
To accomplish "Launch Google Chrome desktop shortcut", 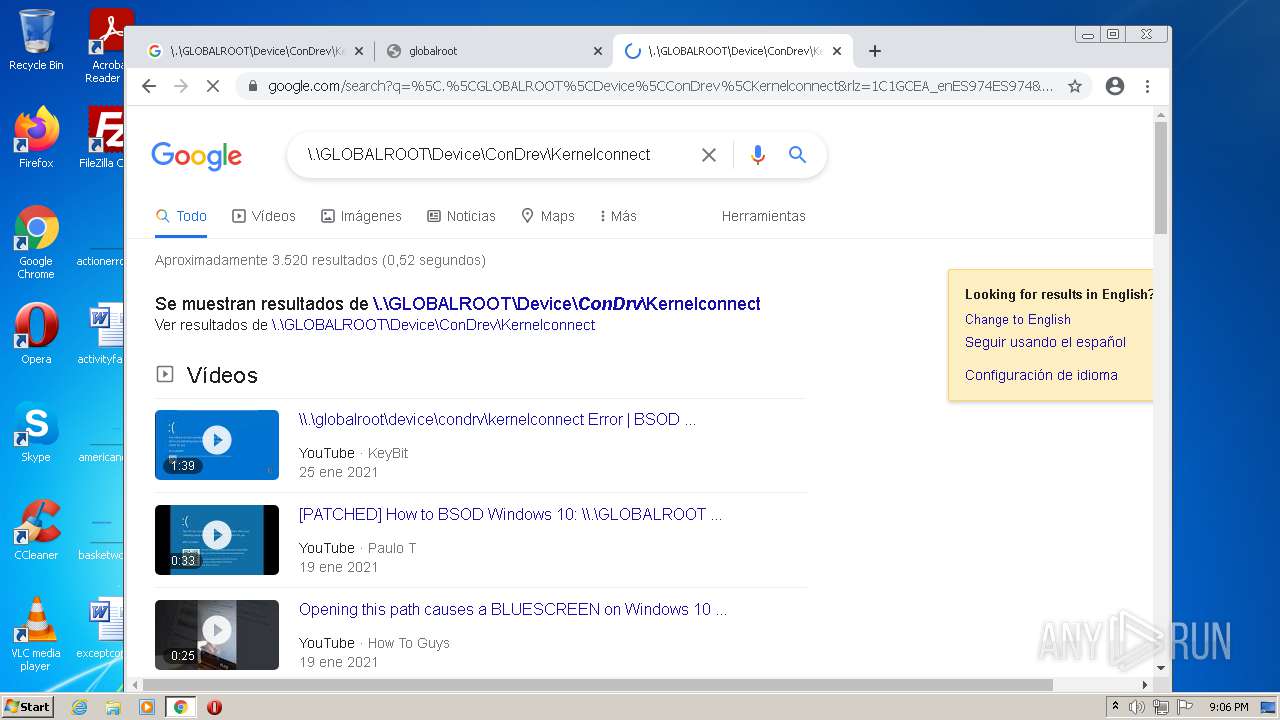I will [36, 242].
